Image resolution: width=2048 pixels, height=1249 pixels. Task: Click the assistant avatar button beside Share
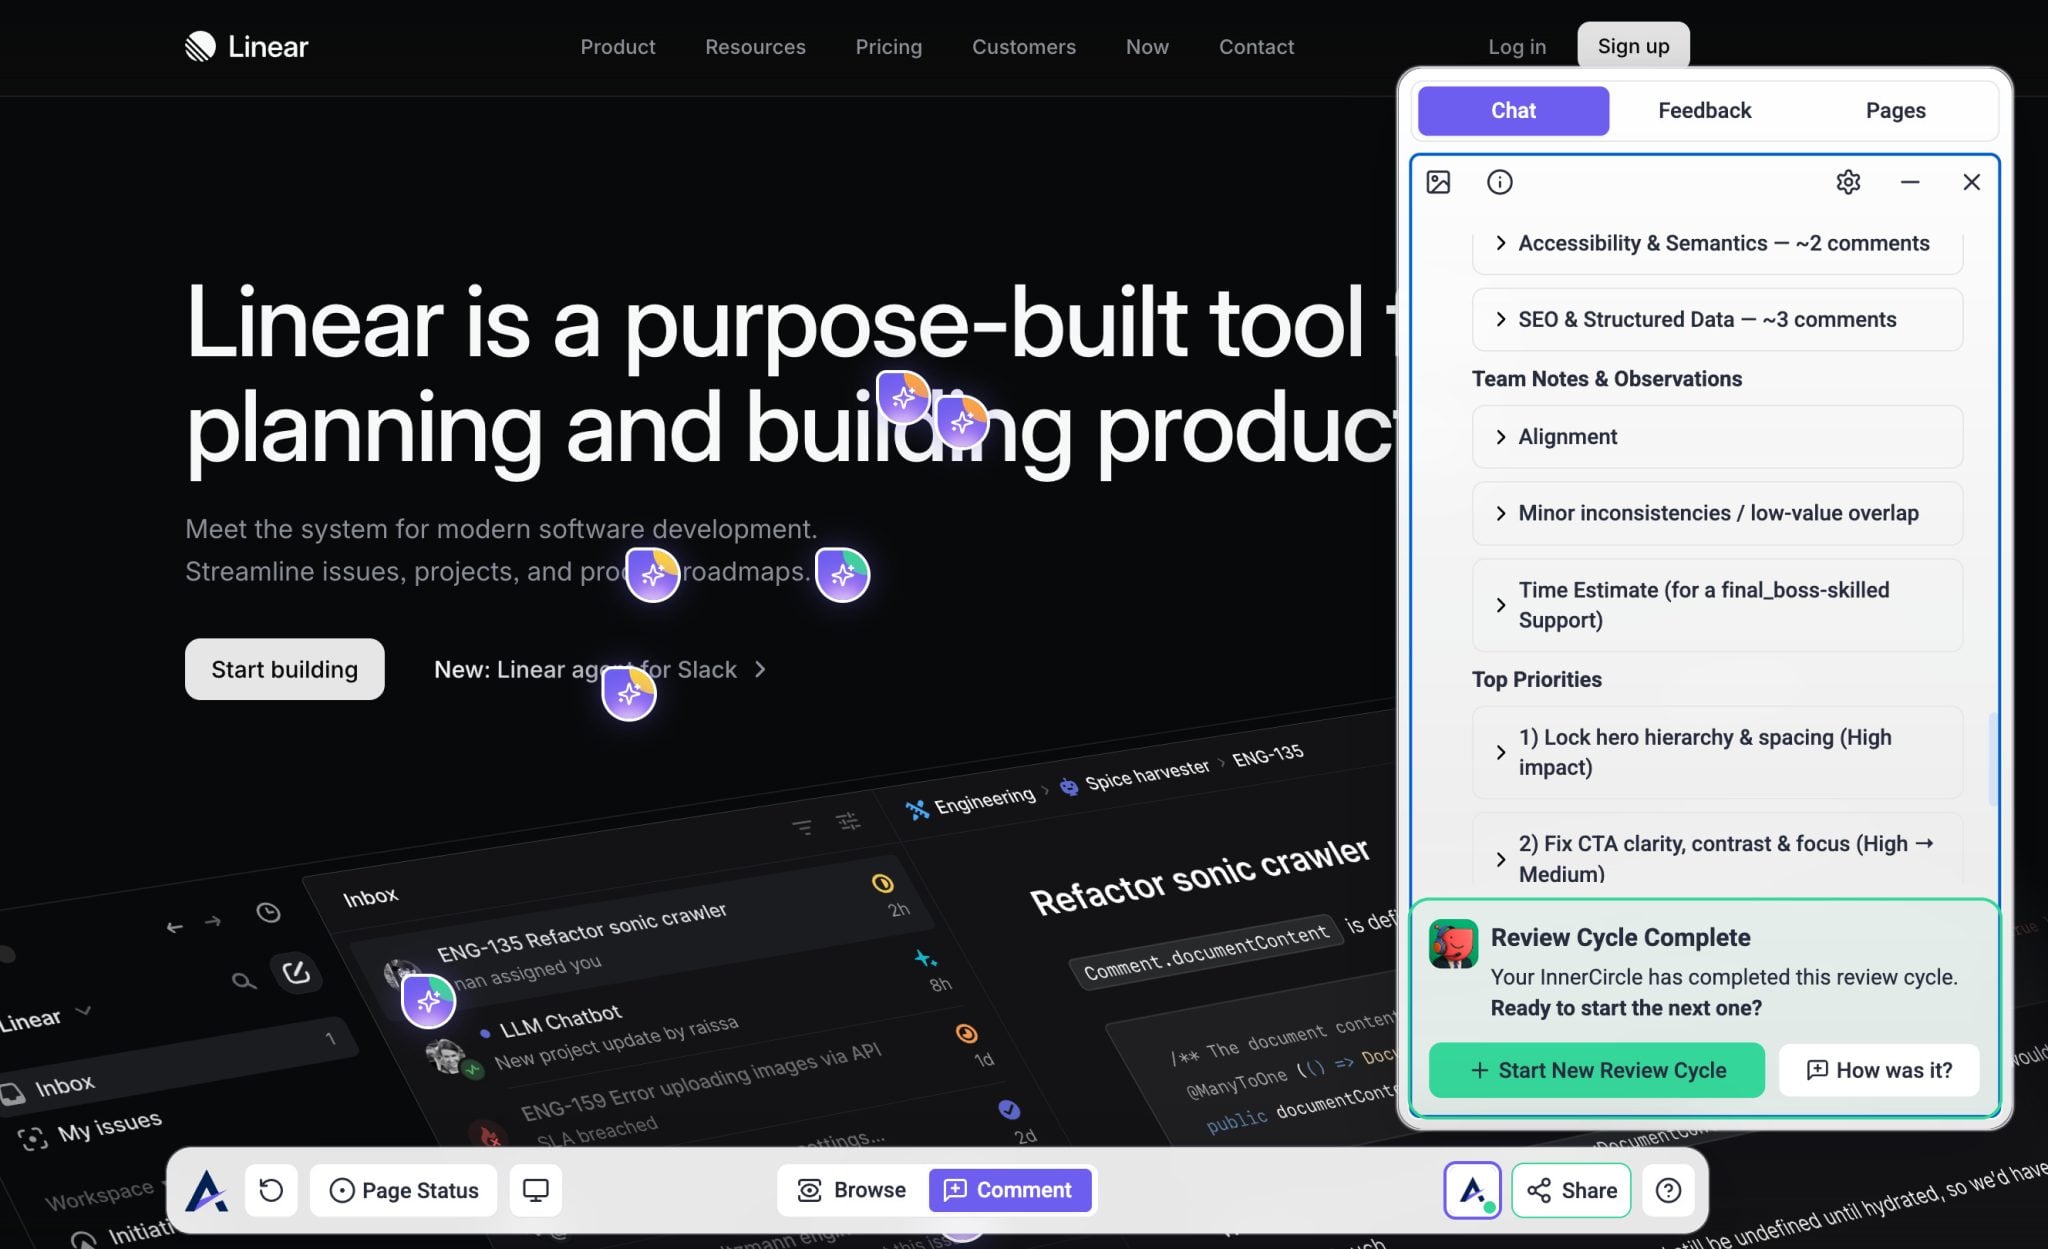[x=1471, y=1190]
